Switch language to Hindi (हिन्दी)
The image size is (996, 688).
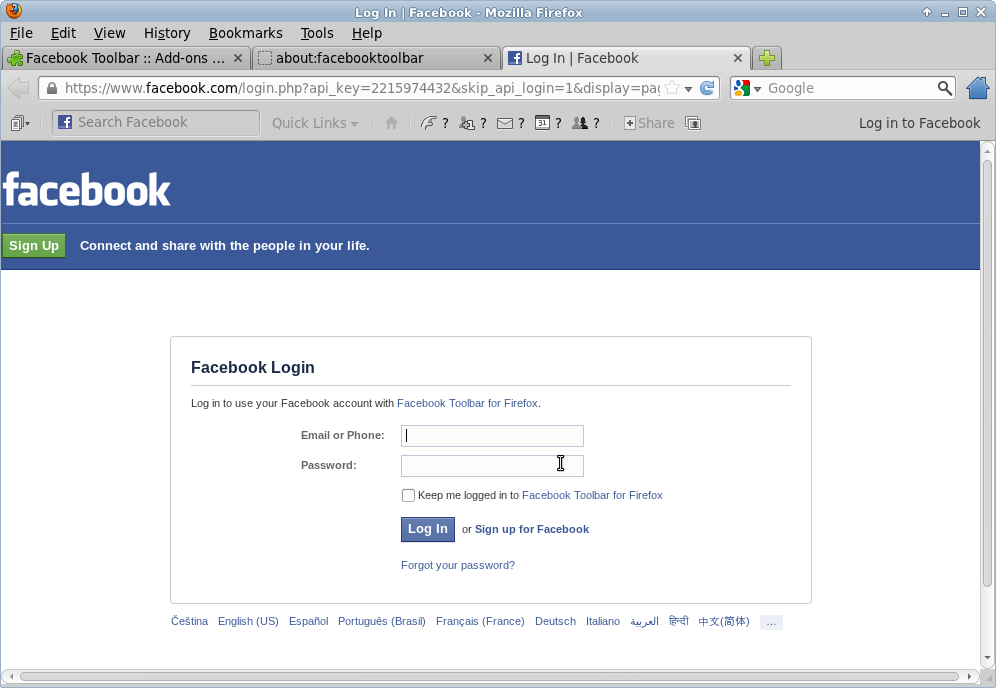click(678, 621)
